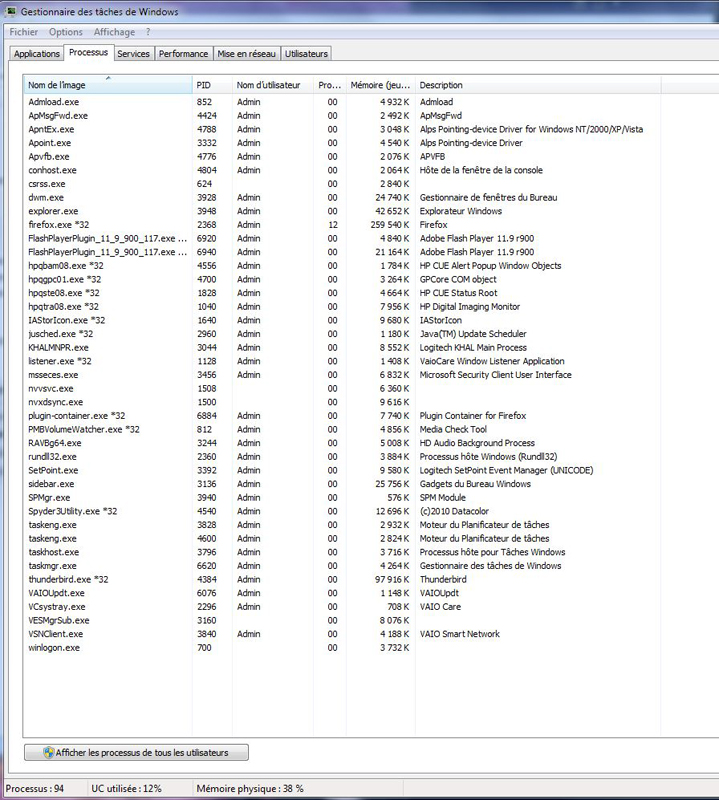Select the hpqgpc01.exe *32 process
719x800 pixels.
[x=344, y=280]
